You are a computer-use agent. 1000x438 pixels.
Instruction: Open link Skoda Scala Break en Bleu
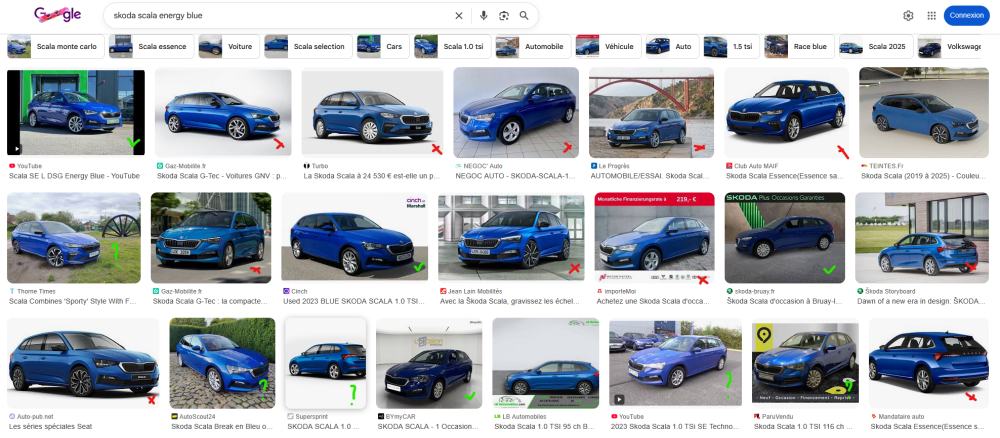coord(221,427)
